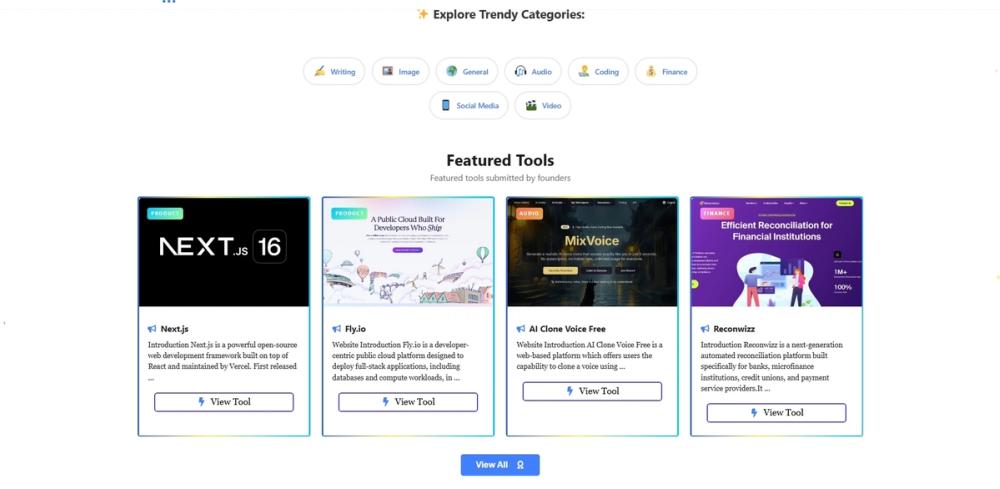This screenshot has height=489, width=1000.
Task: Click the Explore Trendy Categories heading
Action: click(501, 14)
